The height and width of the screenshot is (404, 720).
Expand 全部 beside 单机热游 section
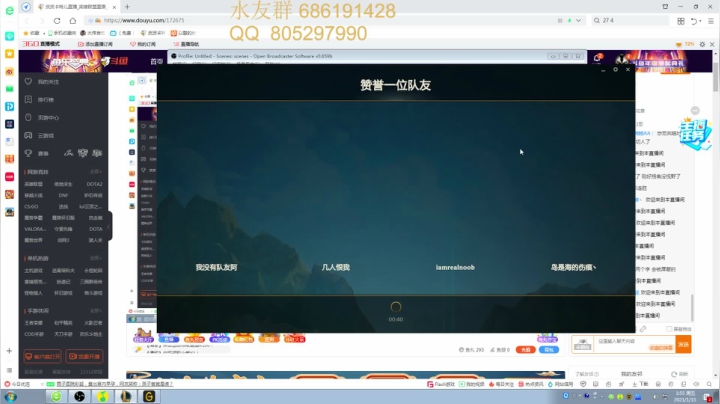click(x=96, y=258)
